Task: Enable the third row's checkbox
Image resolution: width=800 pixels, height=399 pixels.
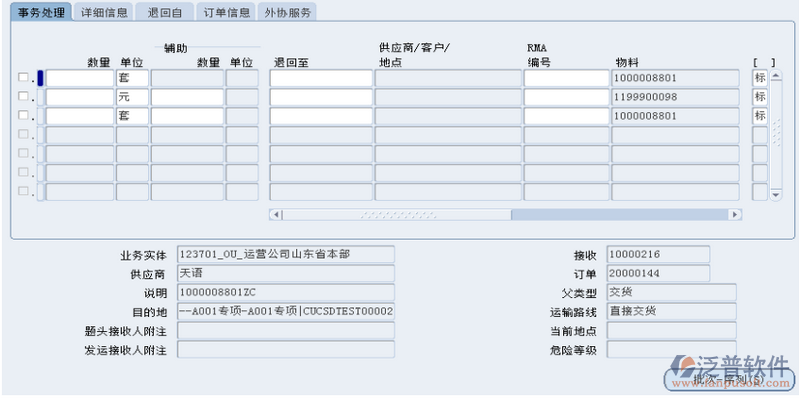Action: click(x=23, y=115)
